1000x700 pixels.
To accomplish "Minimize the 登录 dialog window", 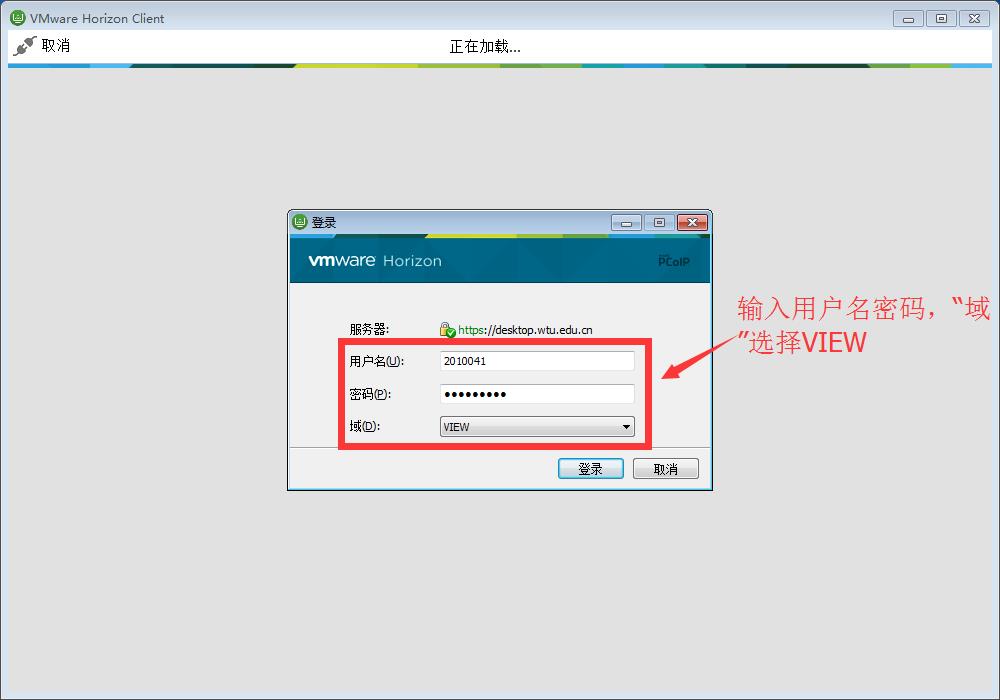I will coord(627,222).
